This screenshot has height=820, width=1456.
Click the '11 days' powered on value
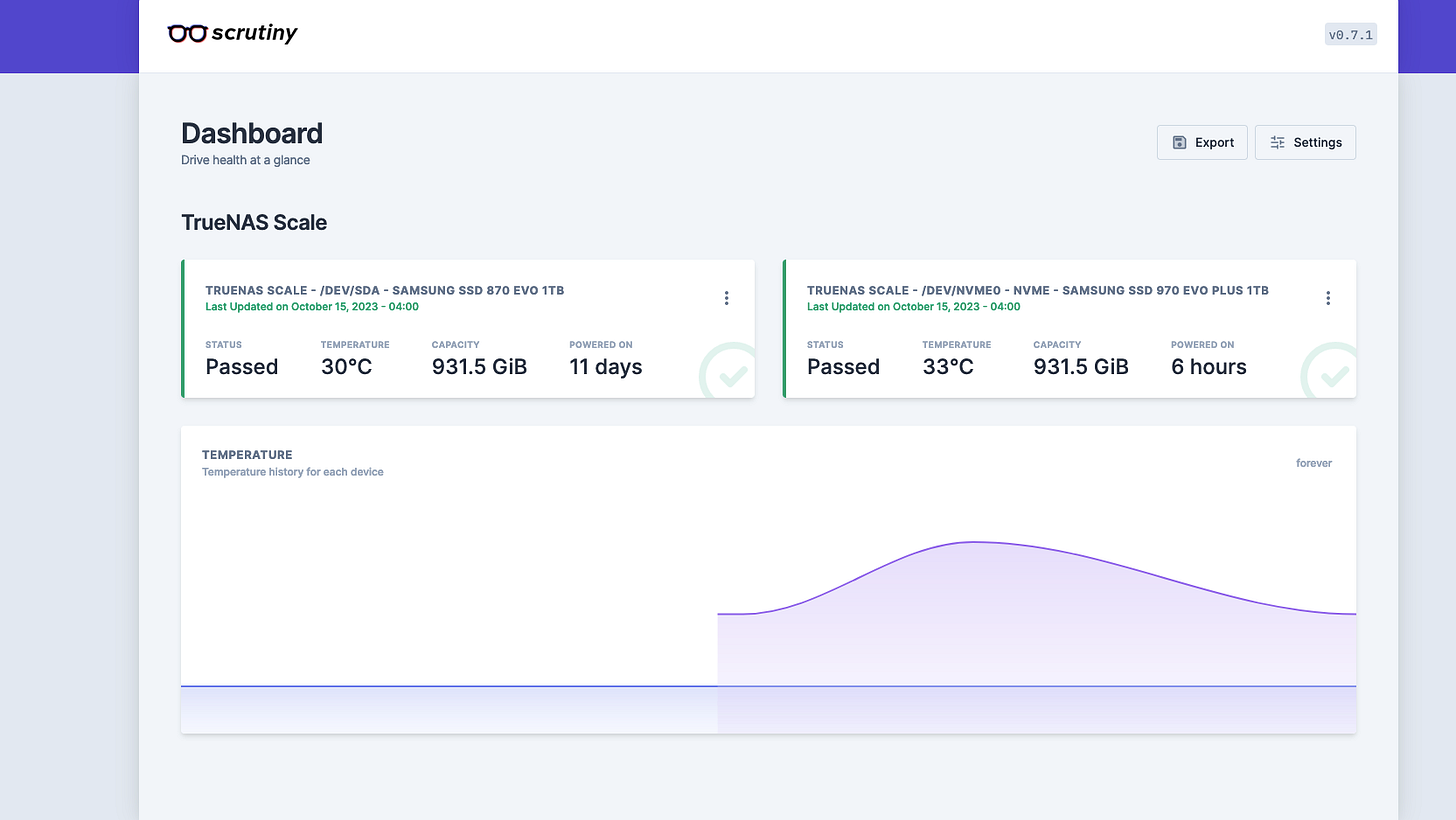tap(606, 367)
